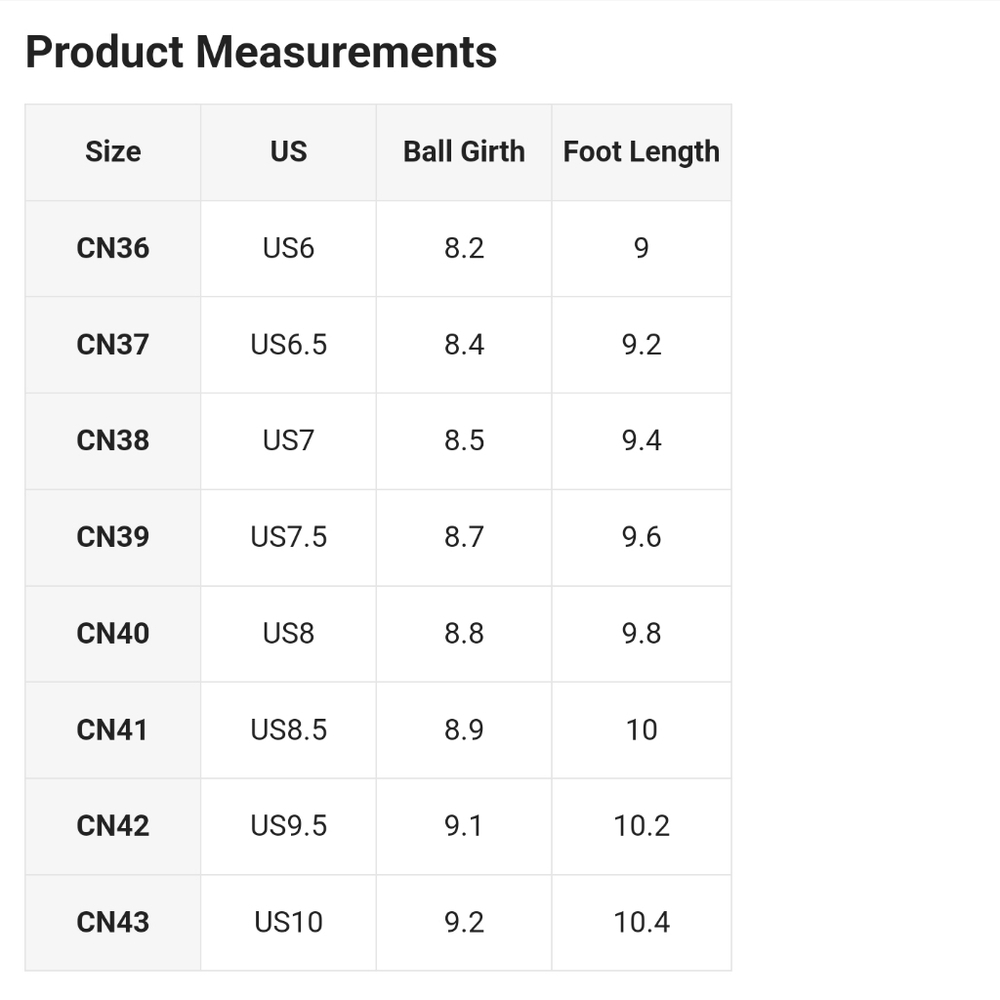Click the CN38 size cell
1000x1000 pixels.
tap(113, 441)
